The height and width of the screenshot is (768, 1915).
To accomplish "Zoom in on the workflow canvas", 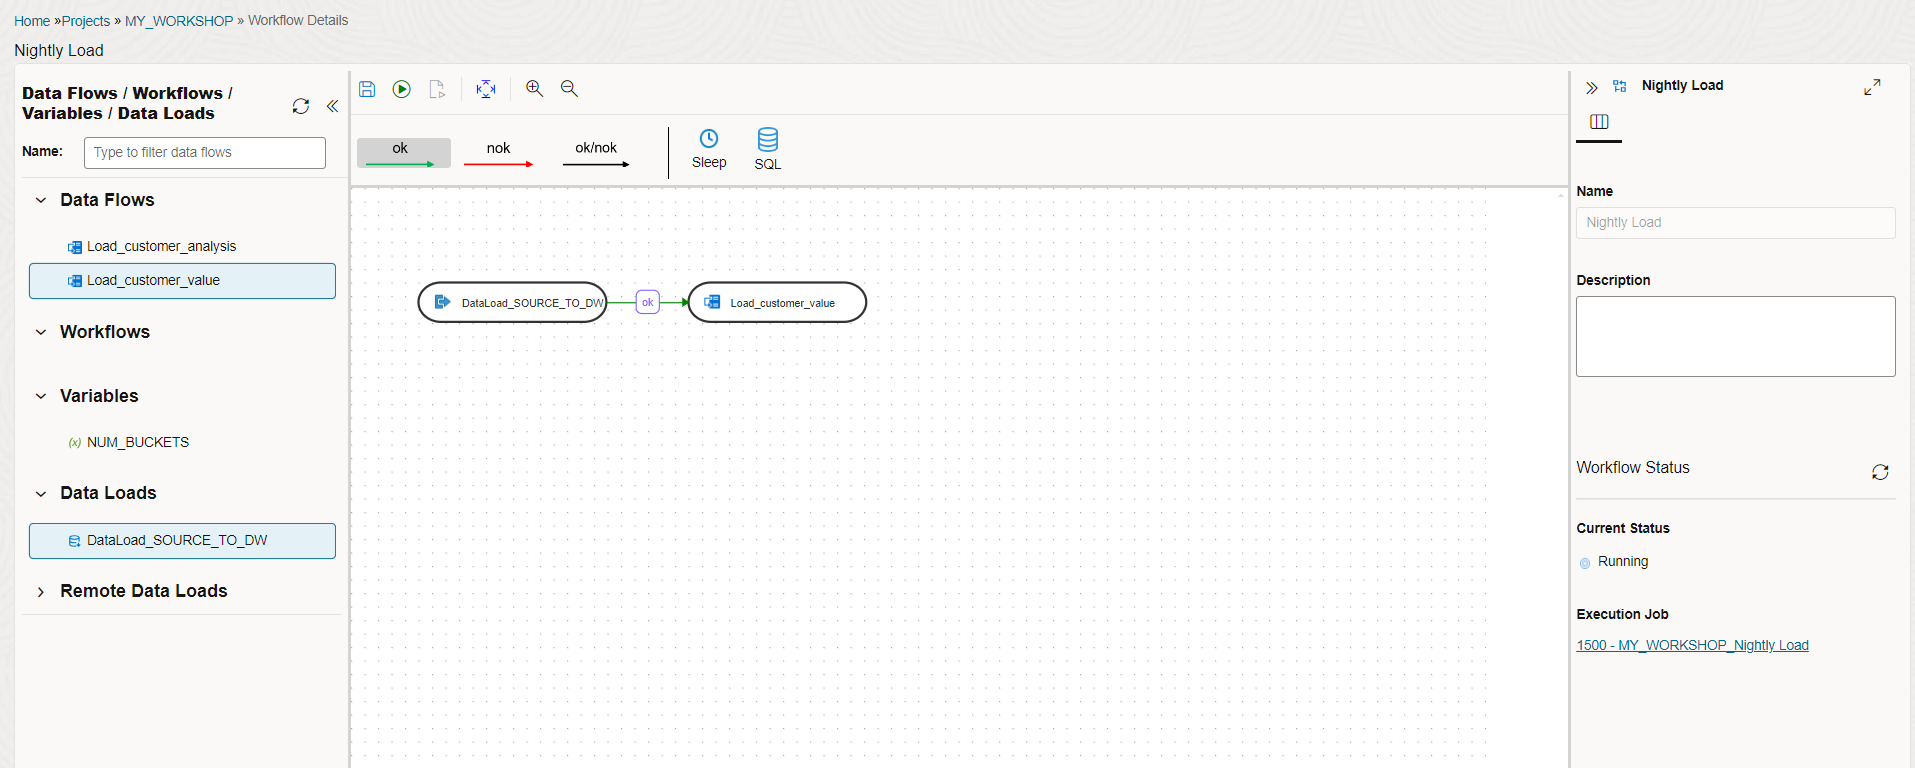I will tap(535, 89).
